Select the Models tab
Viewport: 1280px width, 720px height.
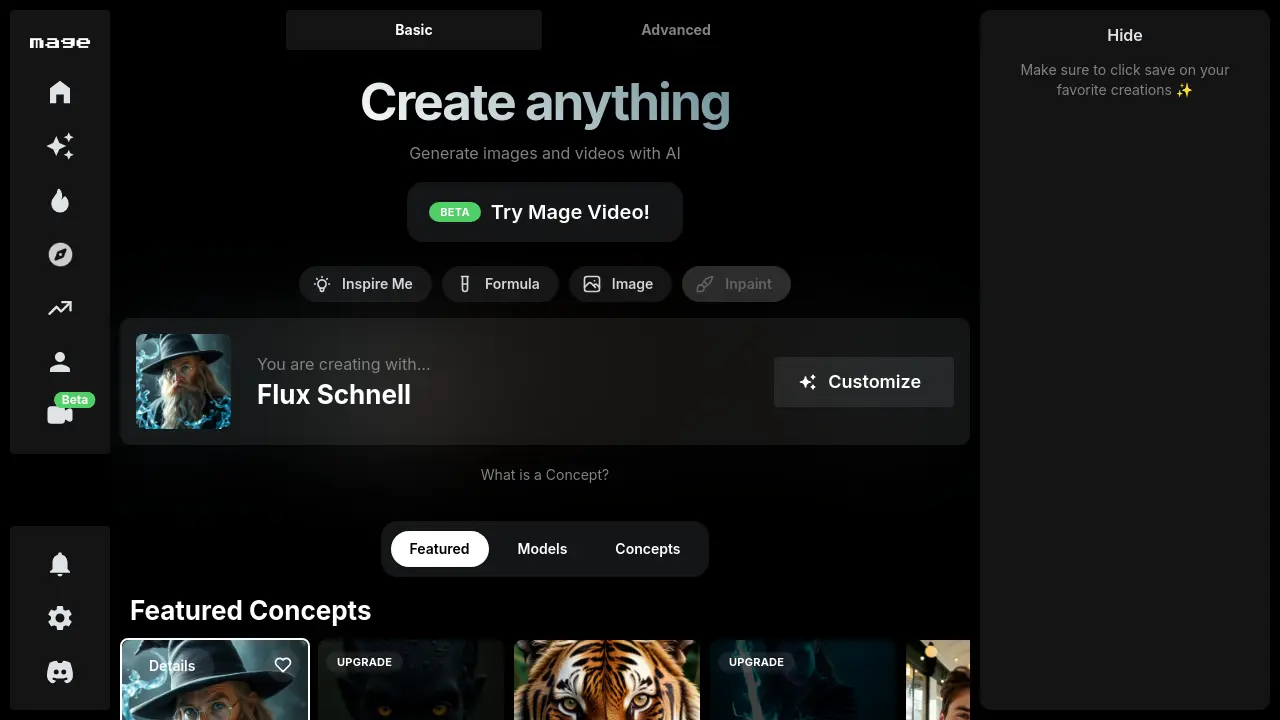(x=542, y=549)
